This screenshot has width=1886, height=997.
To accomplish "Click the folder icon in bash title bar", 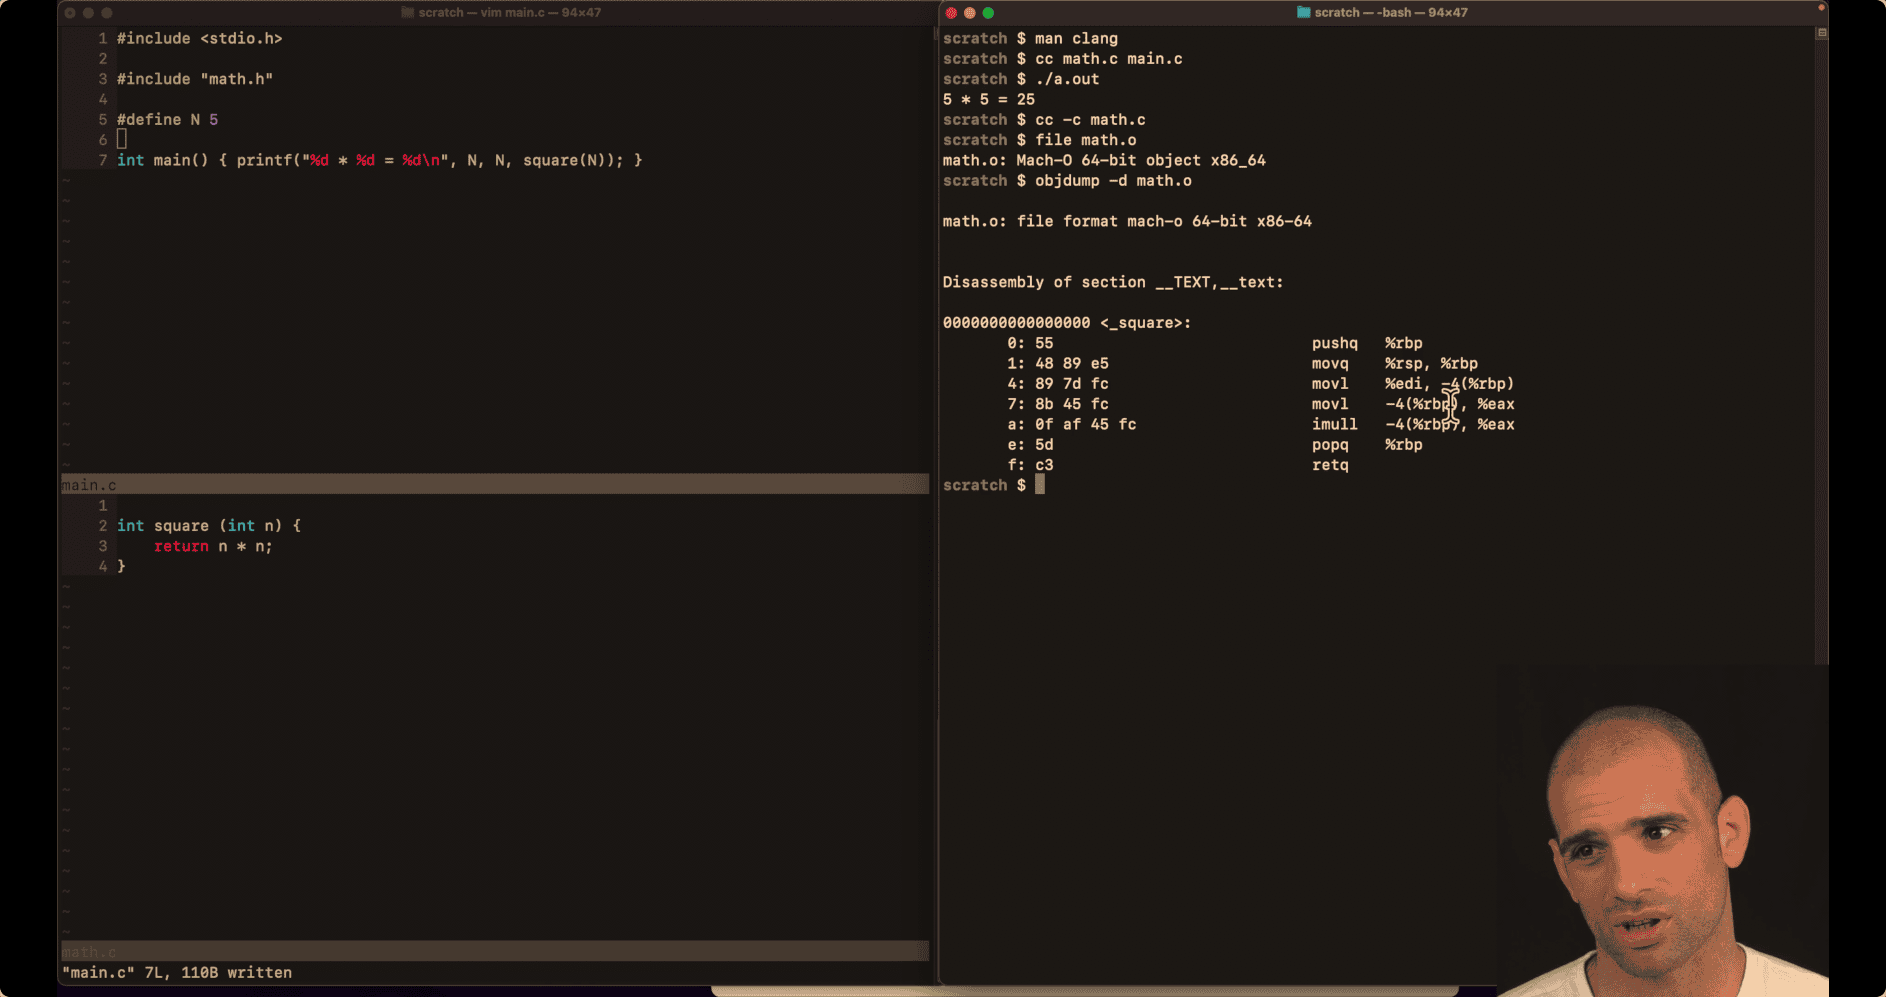I will pyautogui.click(x=1303, y=13).
